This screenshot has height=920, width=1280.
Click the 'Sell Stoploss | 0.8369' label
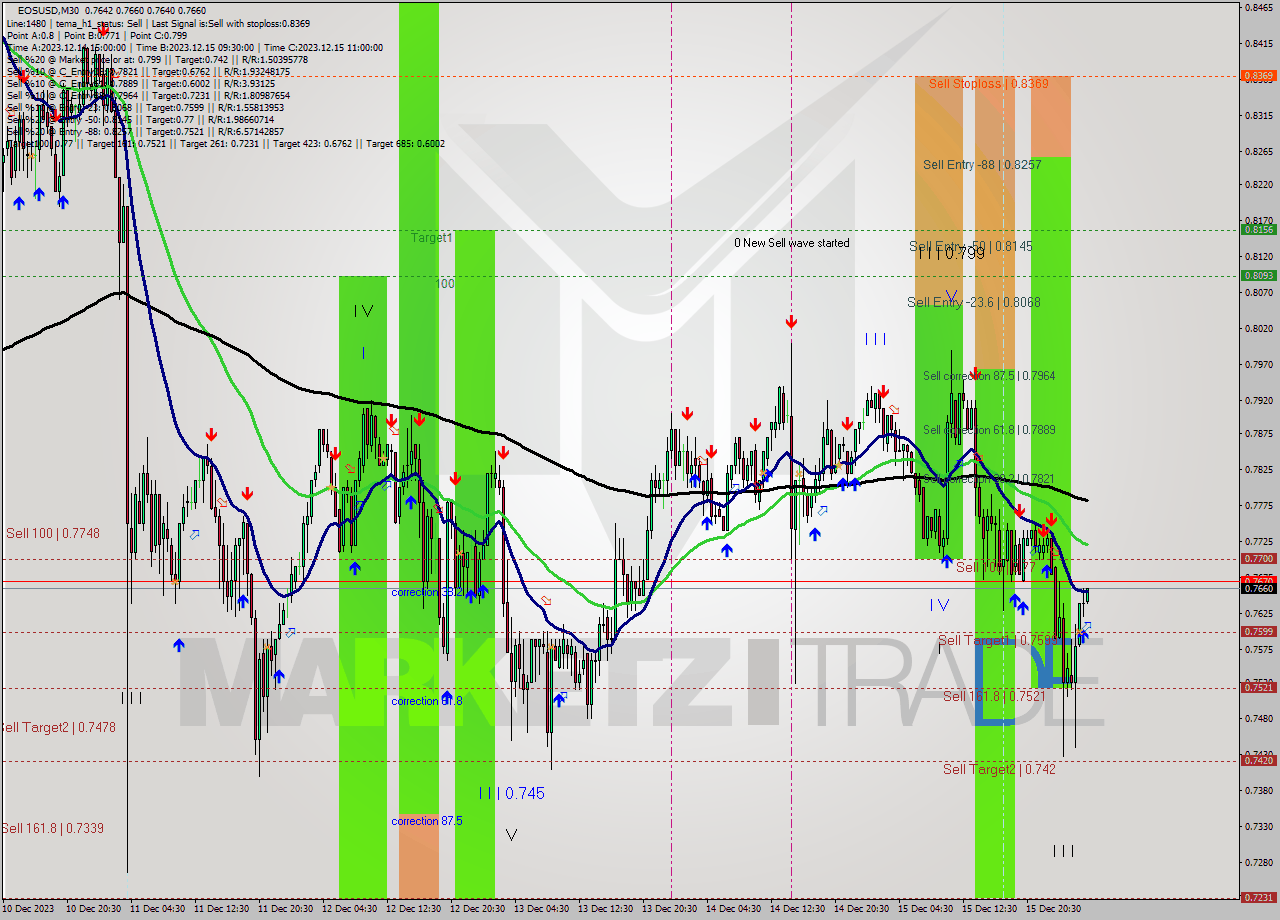[x=988, y=84]
